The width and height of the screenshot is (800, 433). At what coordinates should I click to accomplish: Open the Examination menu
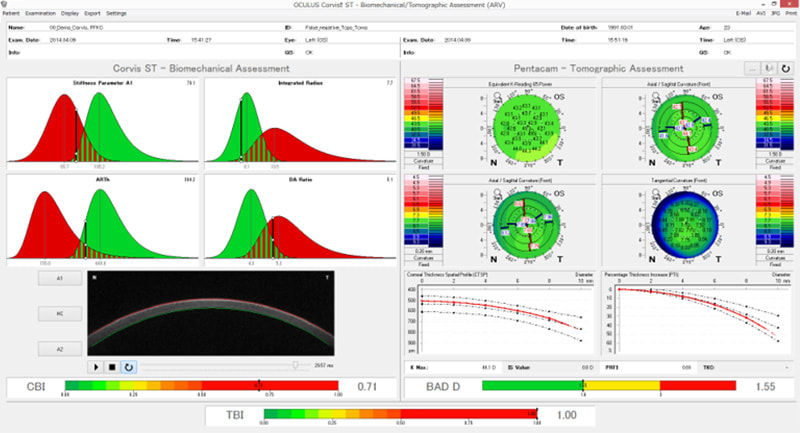coord(40,13)
